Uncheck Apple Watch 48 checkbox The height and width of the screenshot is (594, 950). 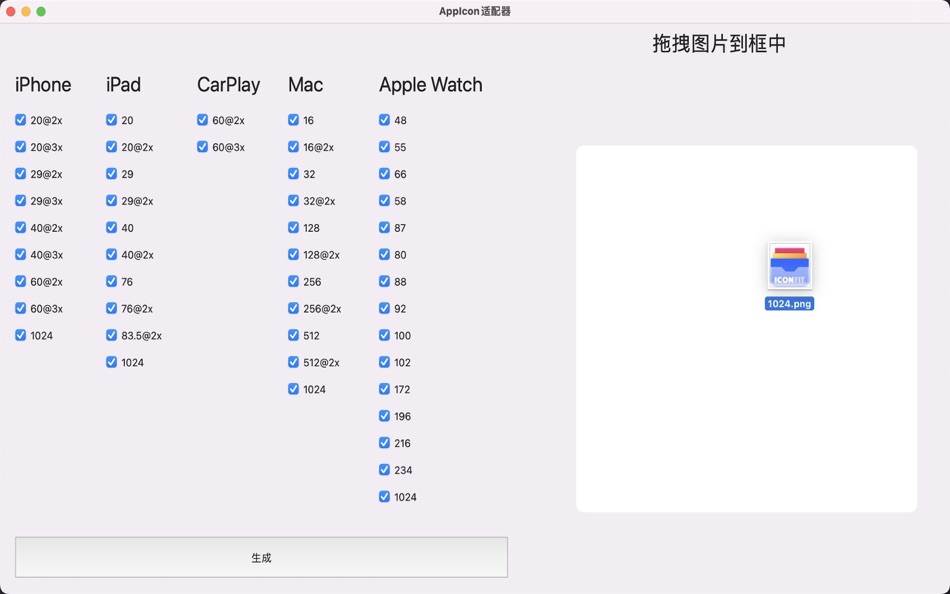tap(384, 120)
